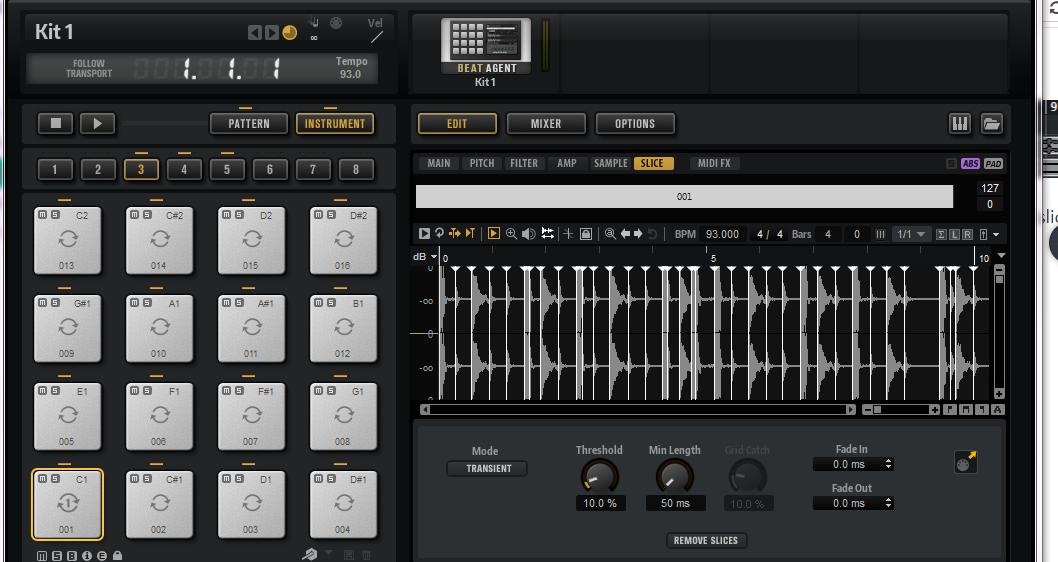Toggle mute on pad C1
The image size is (1058, 562).
click(x=43, y=478)
